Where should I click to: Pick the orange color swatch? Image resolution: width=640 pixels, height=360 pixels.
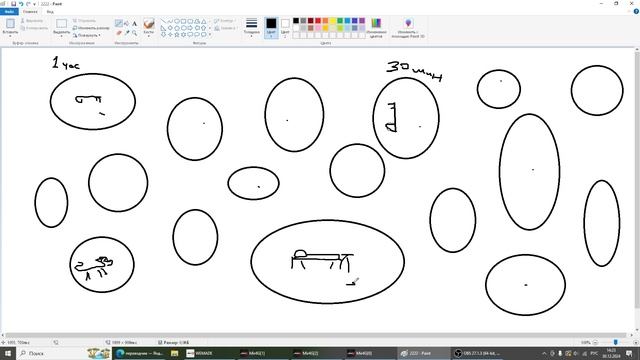[x=325, y=21]
